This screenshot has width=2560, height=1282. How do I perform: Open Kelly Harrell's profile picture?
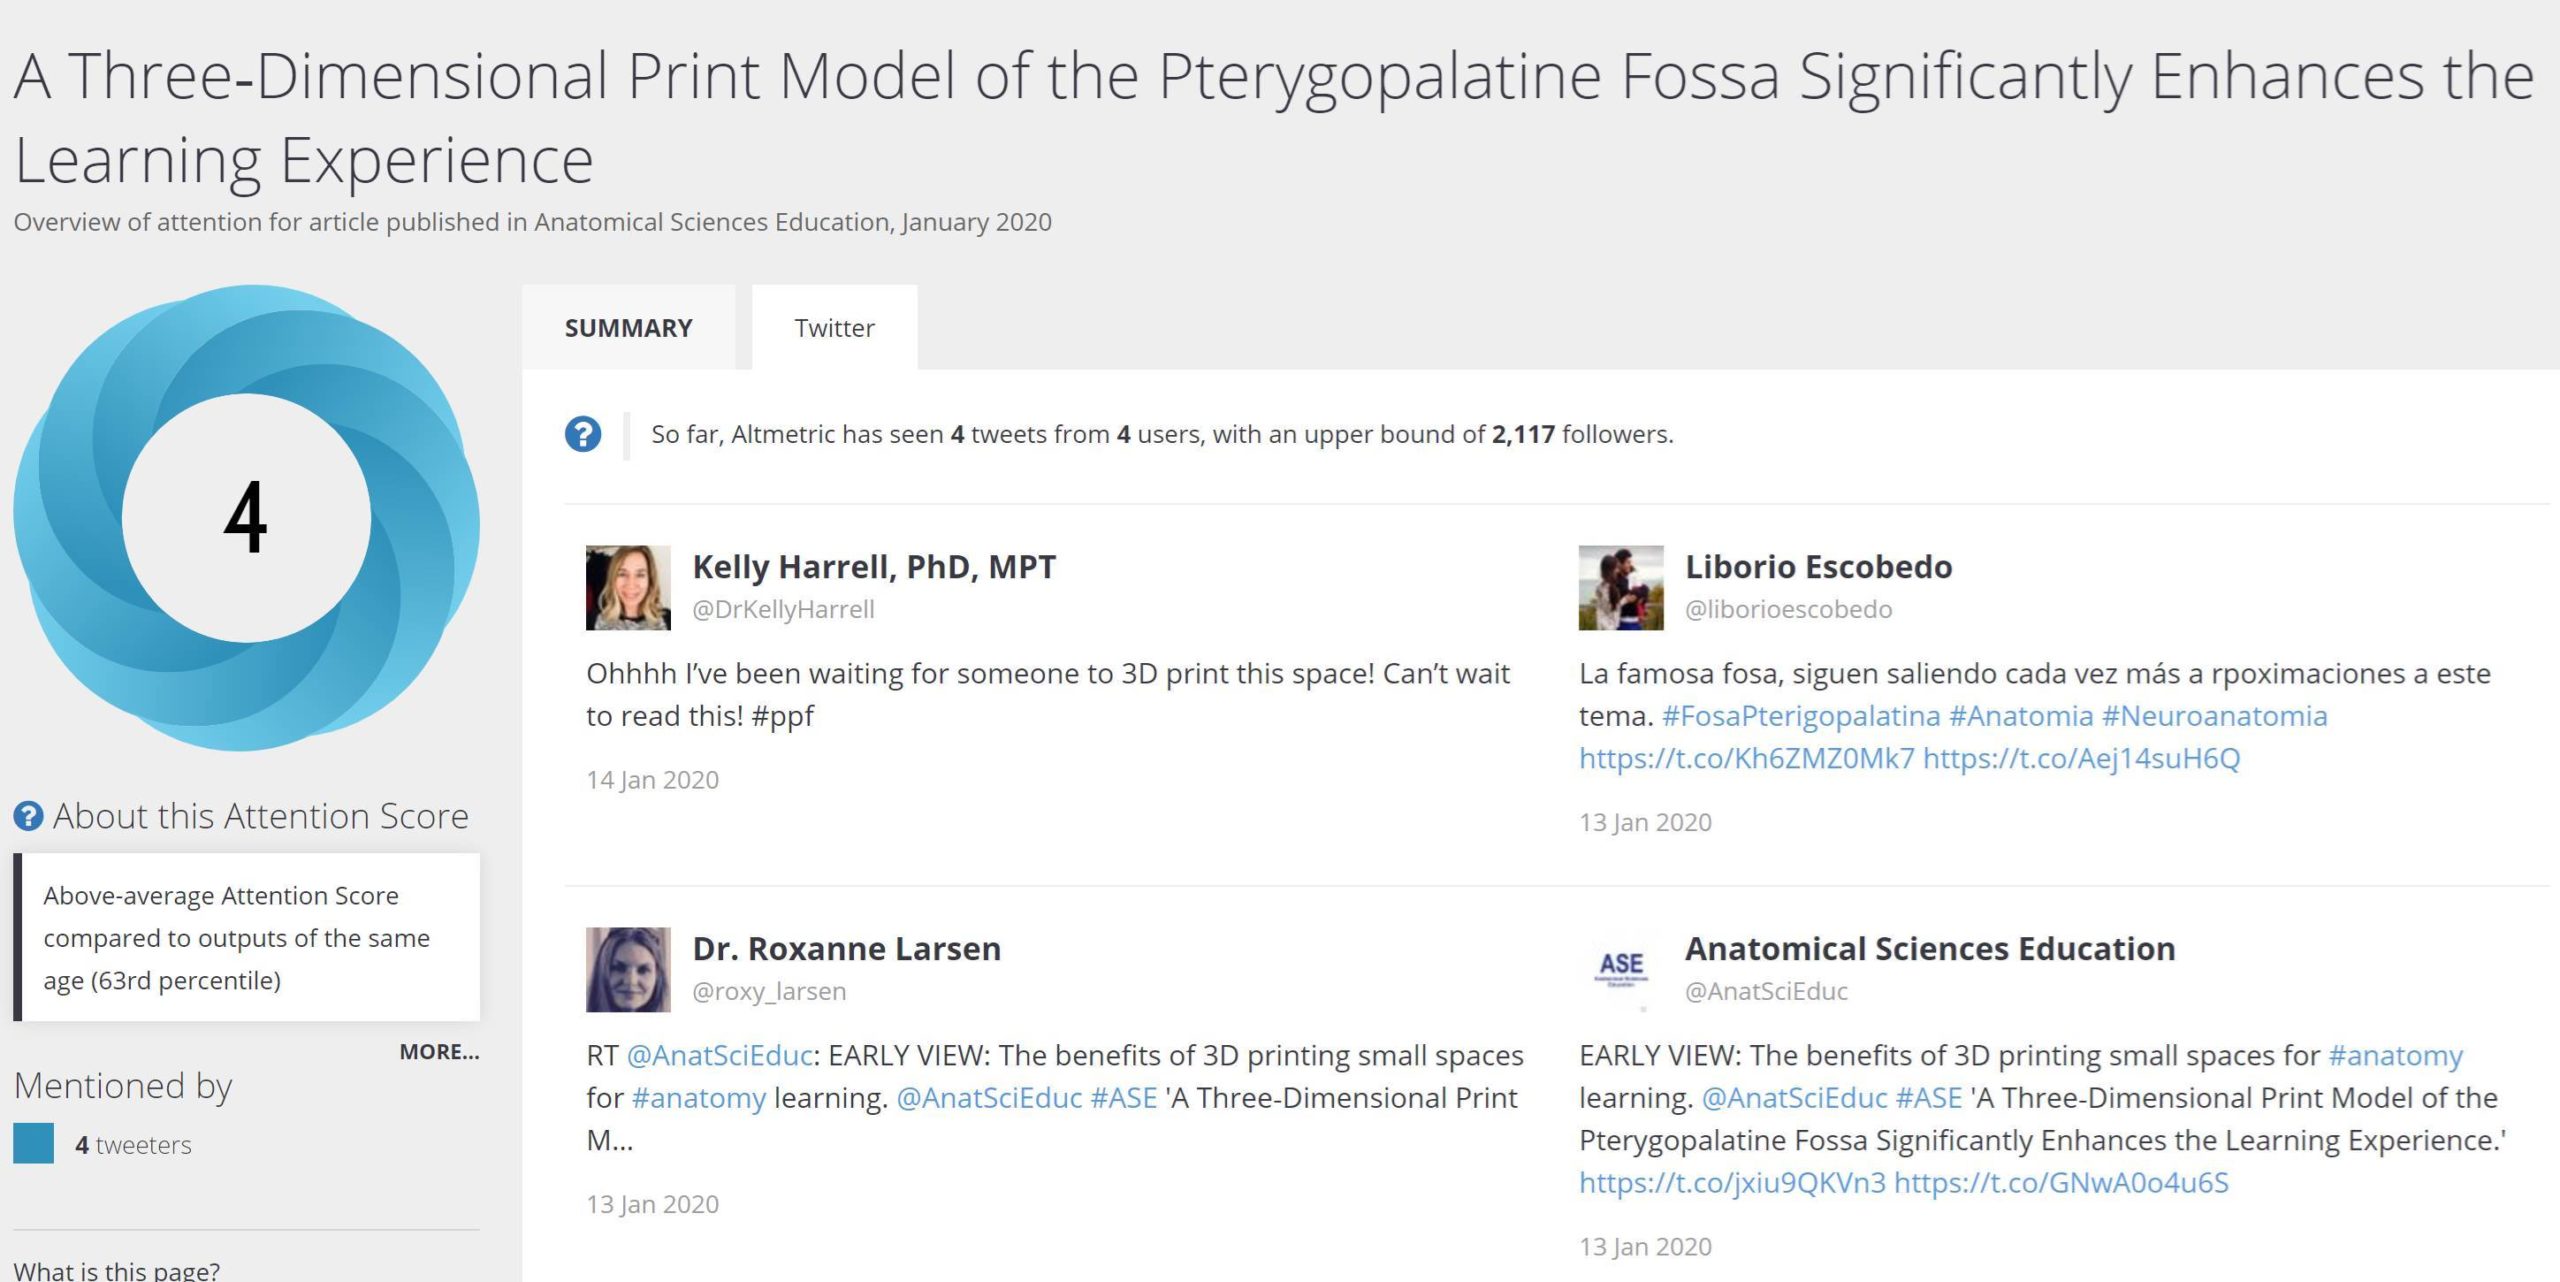pyautogui.click(x=628, y=588)
